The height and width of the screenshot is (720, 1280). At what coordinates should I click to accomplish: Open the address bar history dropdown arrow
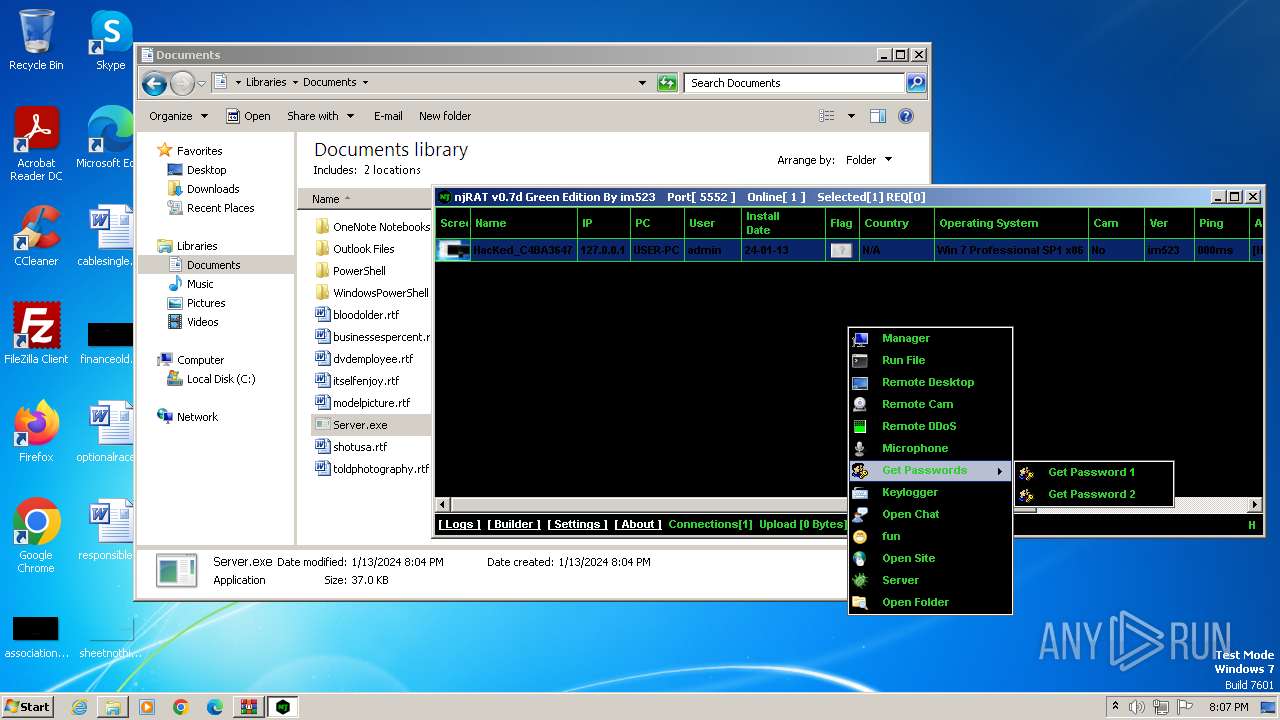(642, 83)
